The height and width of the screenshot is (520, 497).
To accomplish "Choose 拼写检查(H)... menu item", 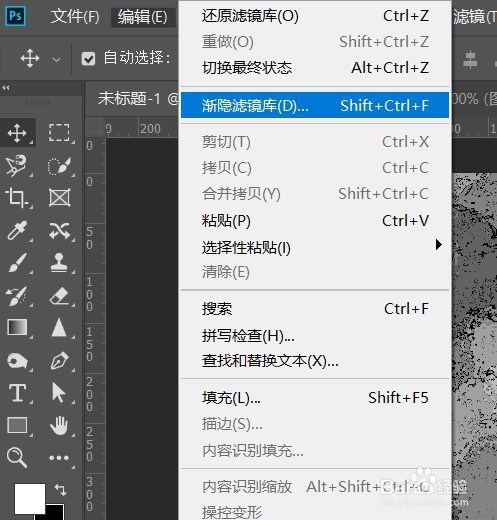I will coord(315,335).
